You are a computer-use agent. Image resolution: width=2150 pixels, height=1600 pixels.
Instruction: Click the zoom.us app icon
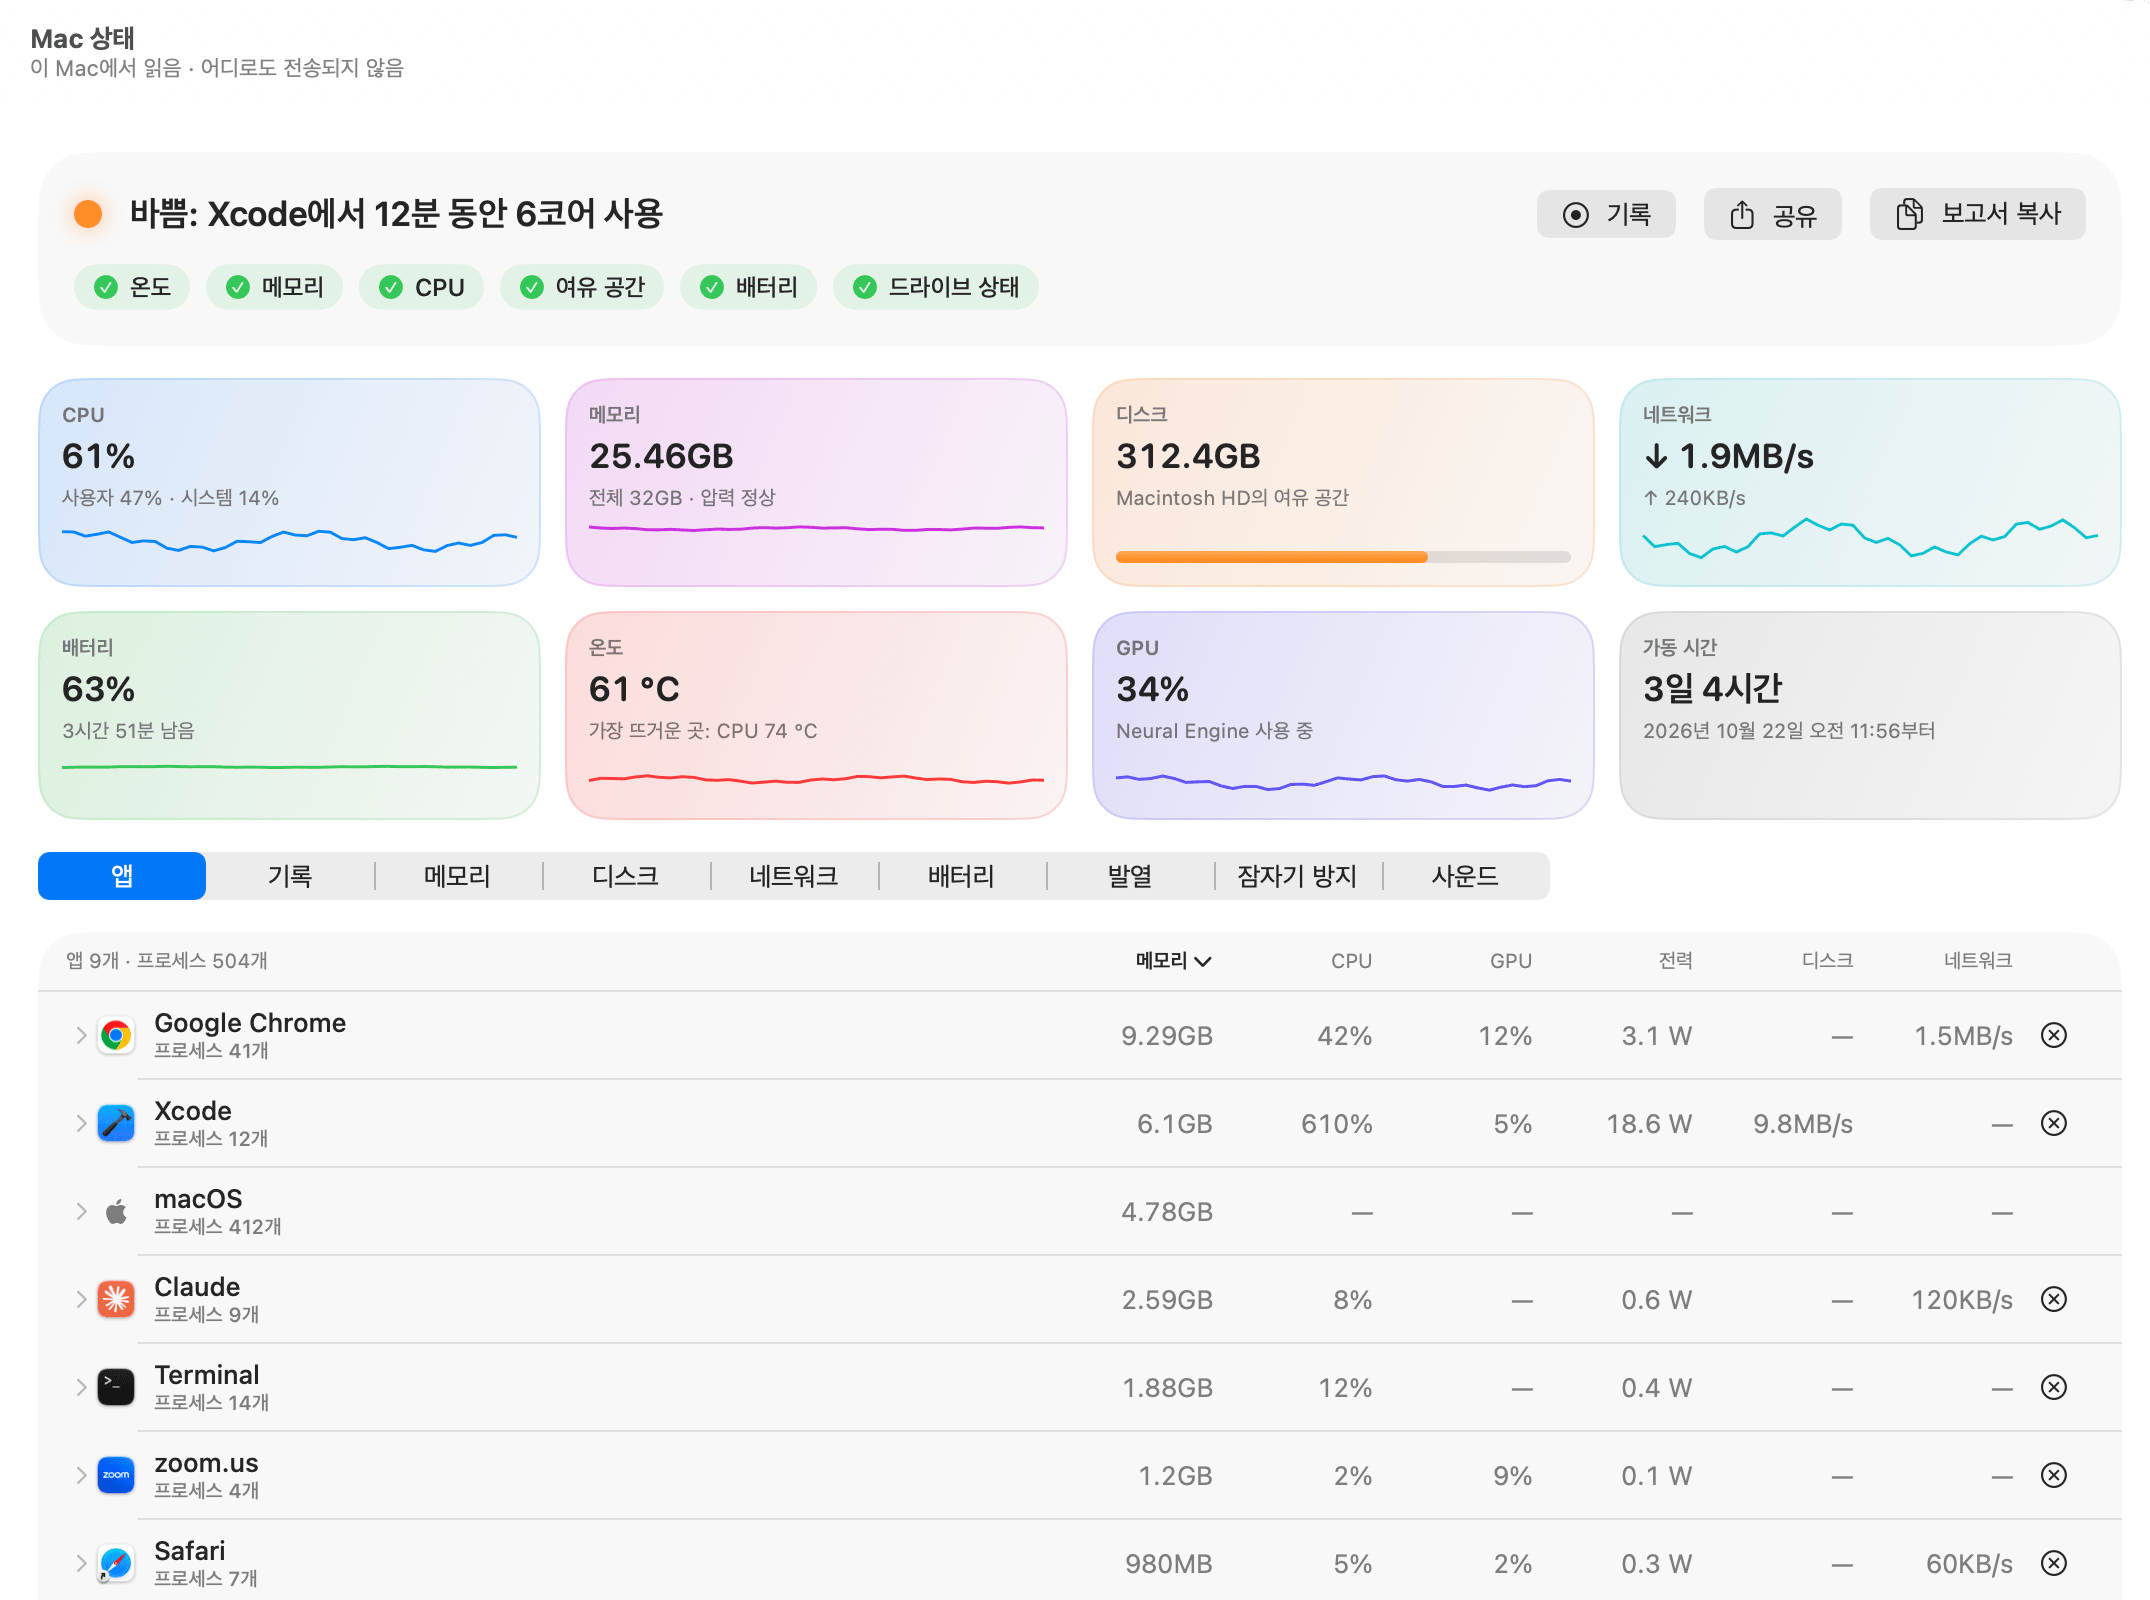point(116,1476)
